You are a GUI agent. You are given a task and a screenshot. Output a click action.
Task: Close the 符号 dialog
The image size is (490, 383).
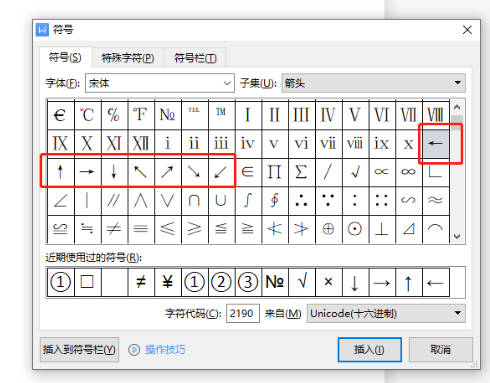467,30
